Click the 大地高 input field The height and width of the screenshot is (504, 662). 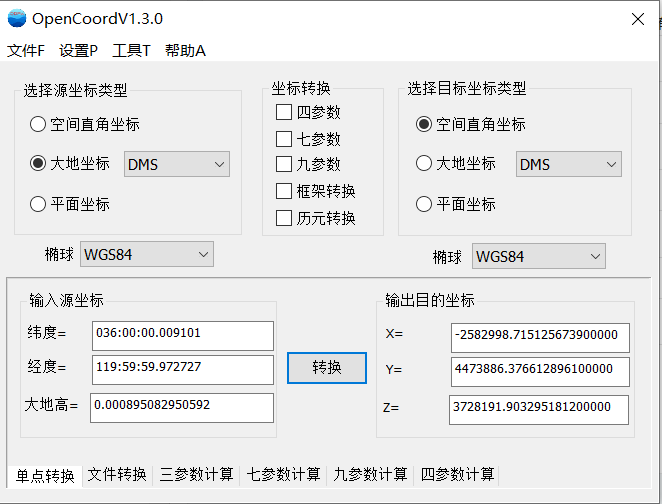[x=181, y=407]
